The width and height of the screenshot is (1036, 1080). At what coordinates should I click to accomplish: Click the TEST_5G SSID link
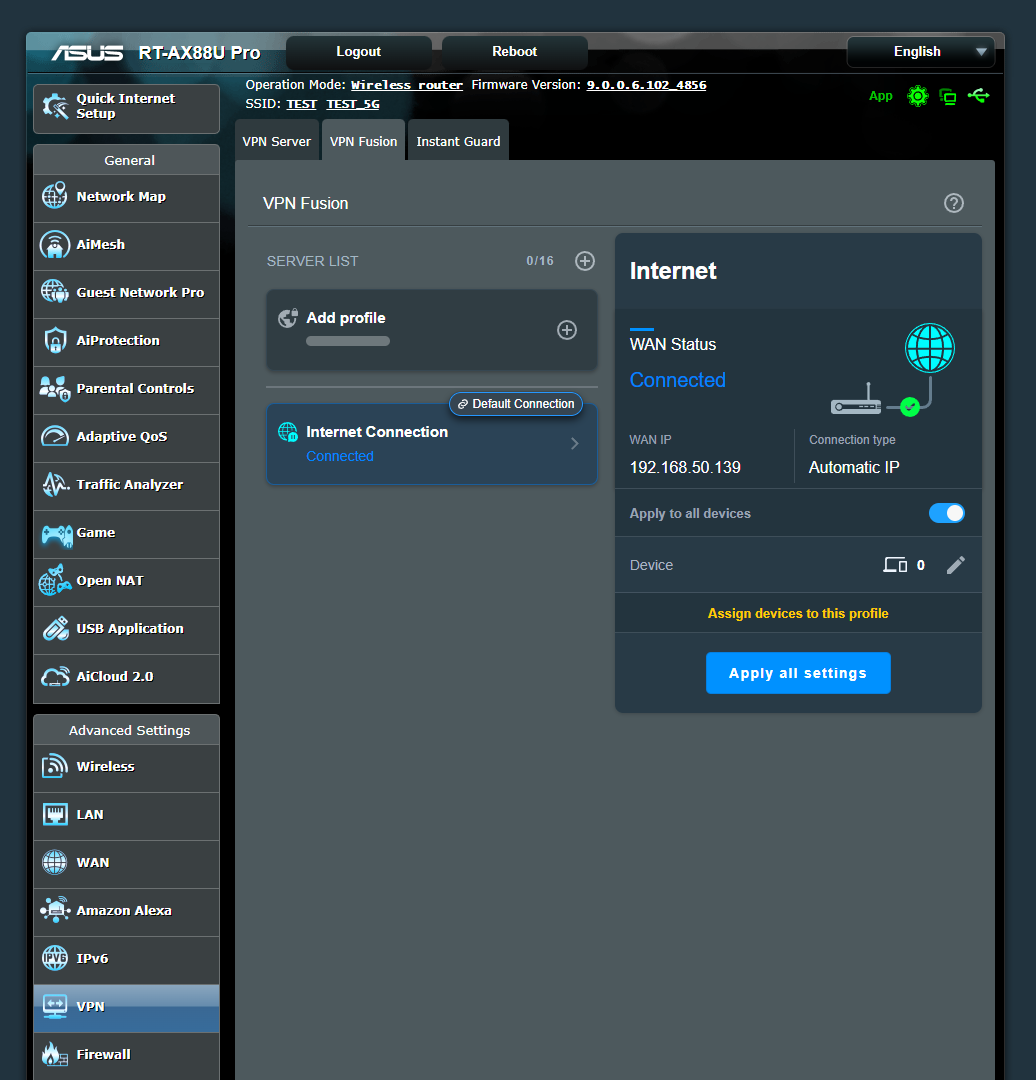(353, 104)
